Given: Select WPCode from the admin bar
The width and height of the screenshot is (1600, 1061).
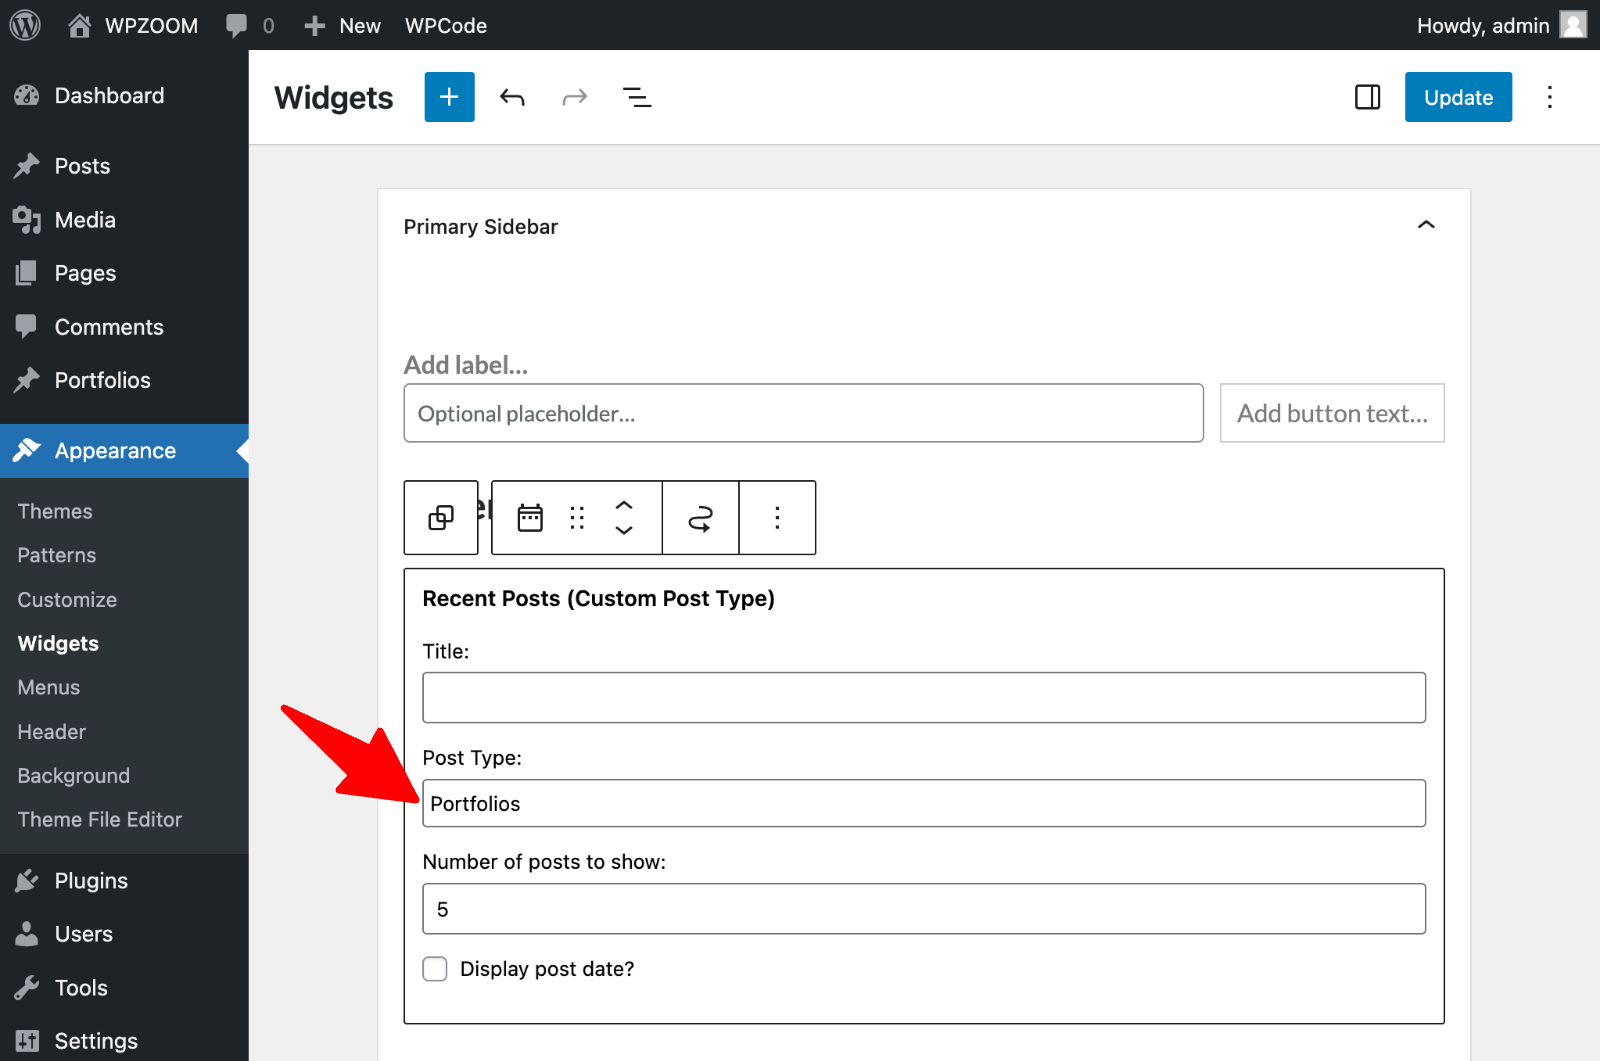Looking at the screenshot, I should (446, 25).
